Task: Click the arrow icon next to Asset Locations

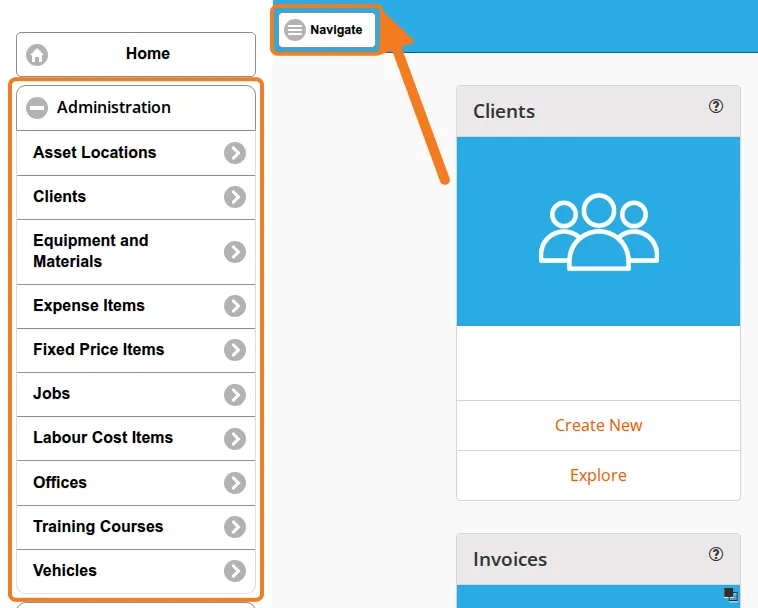Action: pos(235,153)
